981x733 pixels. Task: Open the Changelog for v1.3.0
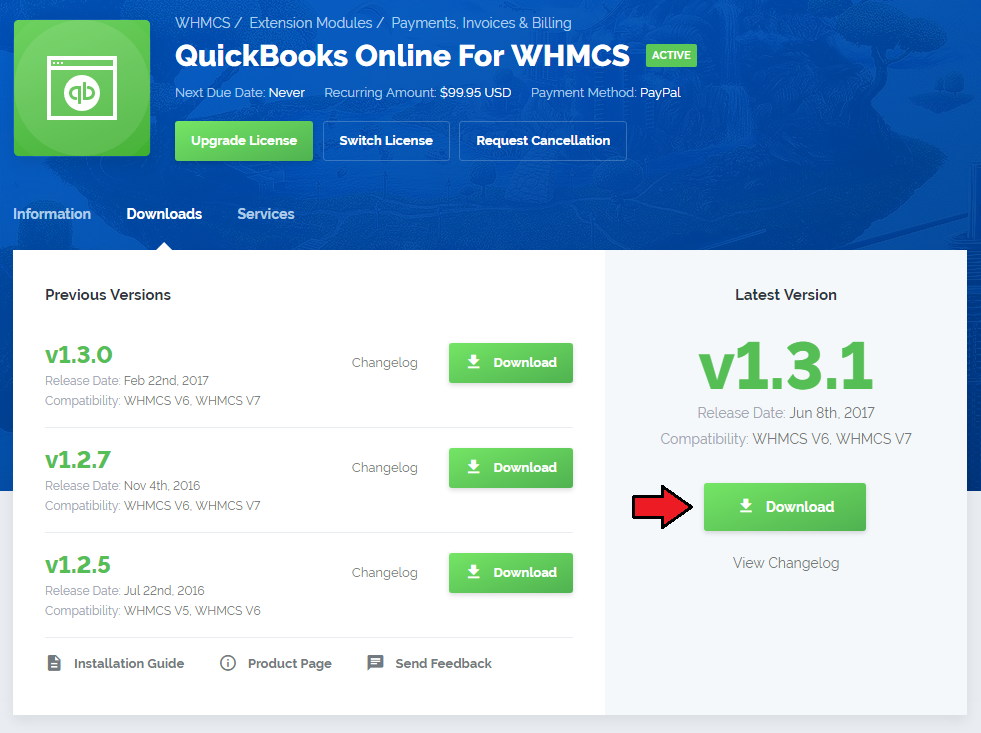point(384,363)
